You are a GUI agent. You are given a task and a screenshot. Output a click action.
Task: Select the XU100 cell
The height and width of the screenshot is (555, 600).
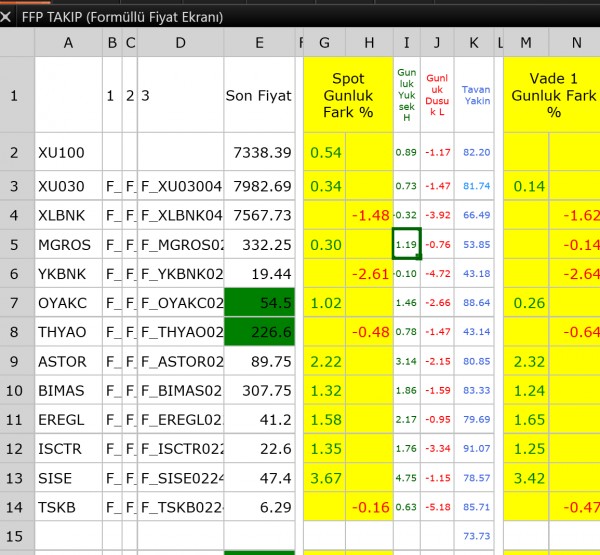coord(68,152)
